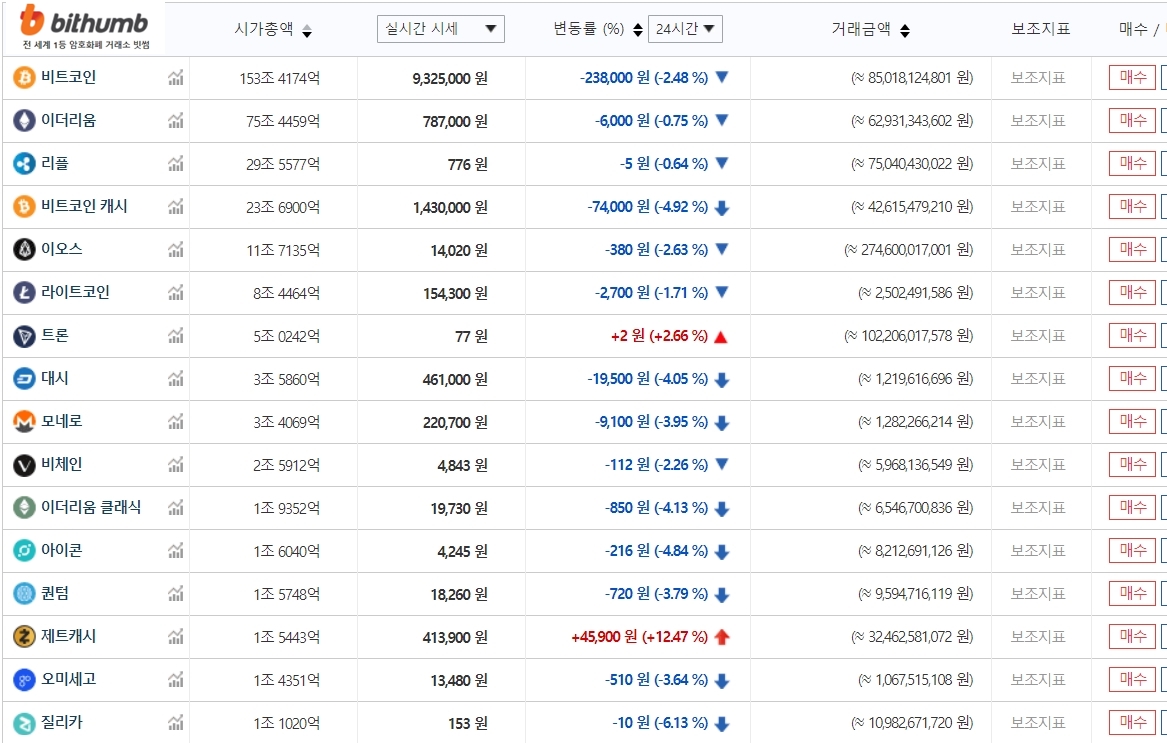The width and height of the screenshot is (1167, 743).
Task: Open the chart icon for 이더리움
Action: 176,121
